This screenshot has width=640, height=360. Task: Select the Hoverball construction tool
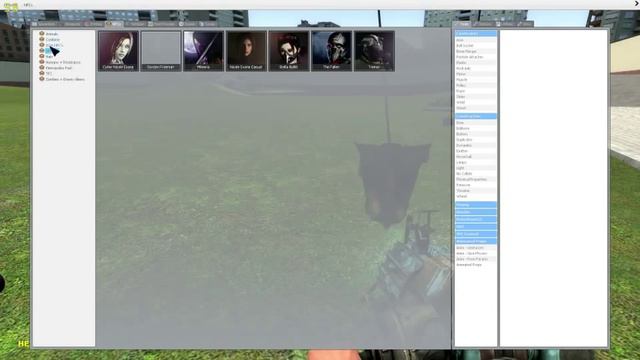pyautogui.click(x=476, y=157)
